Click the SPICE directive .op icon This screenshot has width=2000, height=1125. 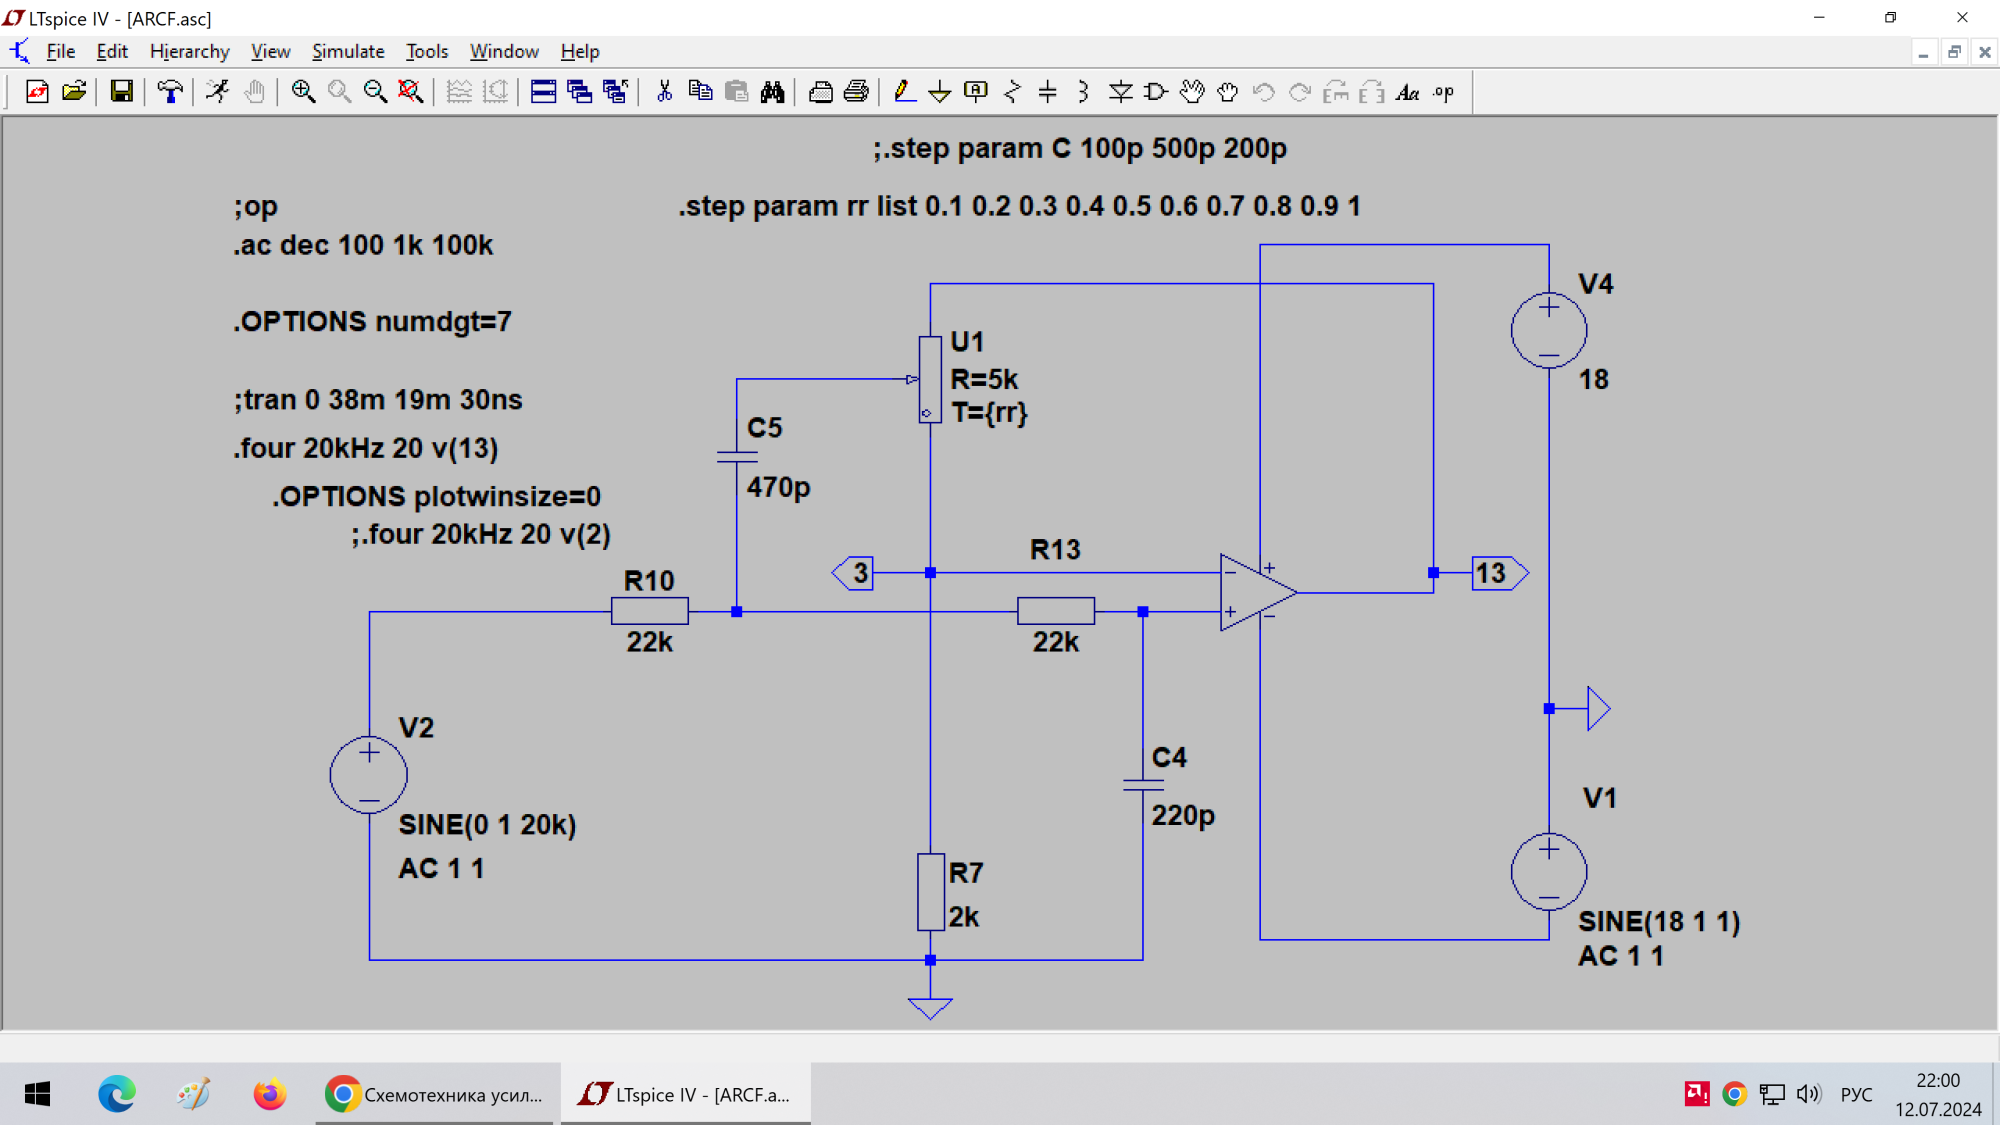(1443, 92)
